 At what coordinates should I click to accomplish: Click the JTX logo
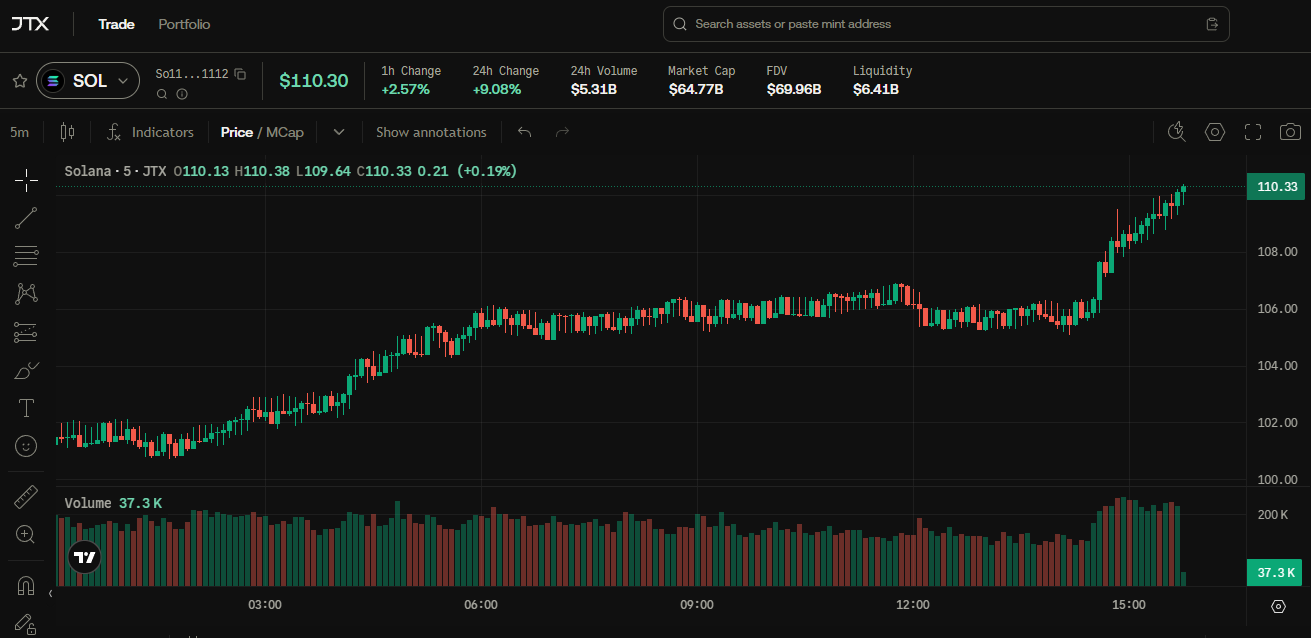(x=30, y=23)
